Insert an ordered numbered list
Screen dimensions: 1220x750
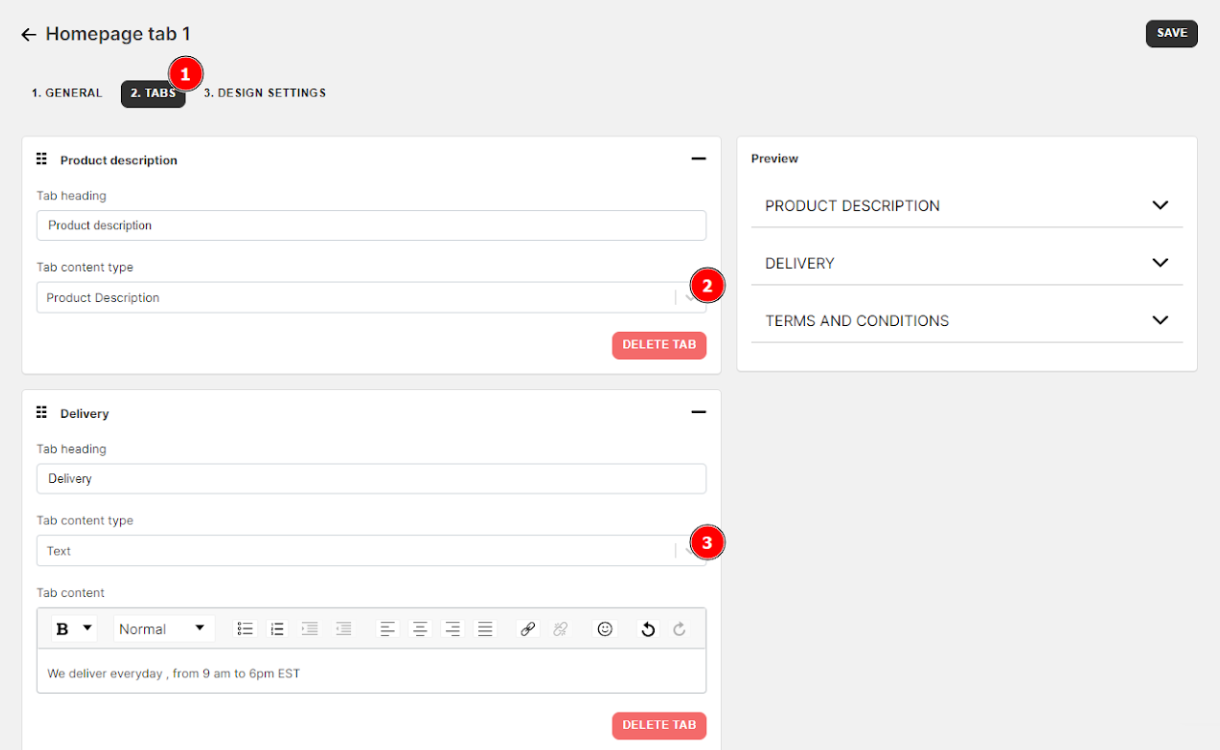(278, 629)
